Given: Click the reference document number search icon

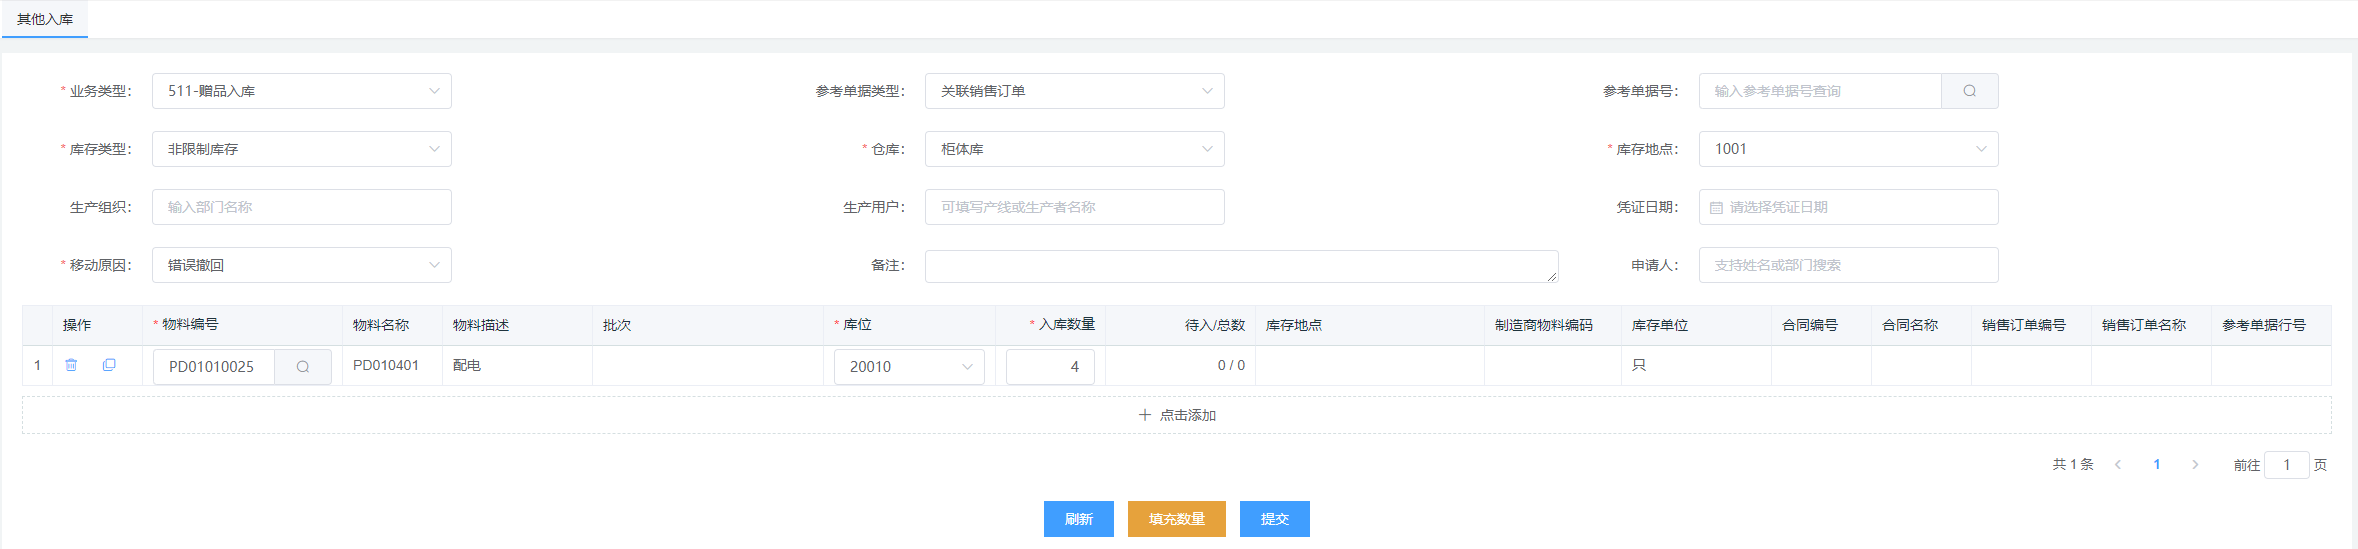Looking at the screenshot, I should [x=1969, y=91].
